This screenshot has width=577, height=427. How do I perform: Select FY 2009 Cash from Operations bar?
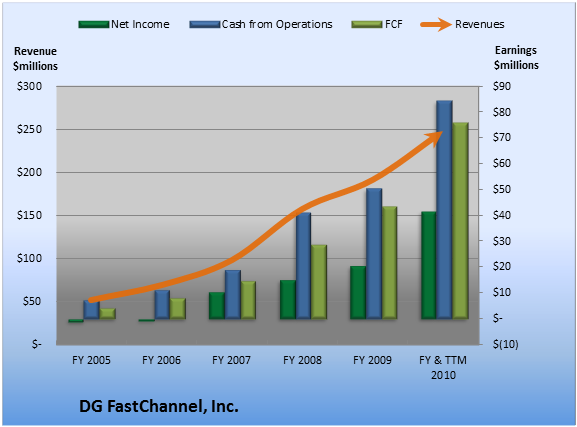374,254
